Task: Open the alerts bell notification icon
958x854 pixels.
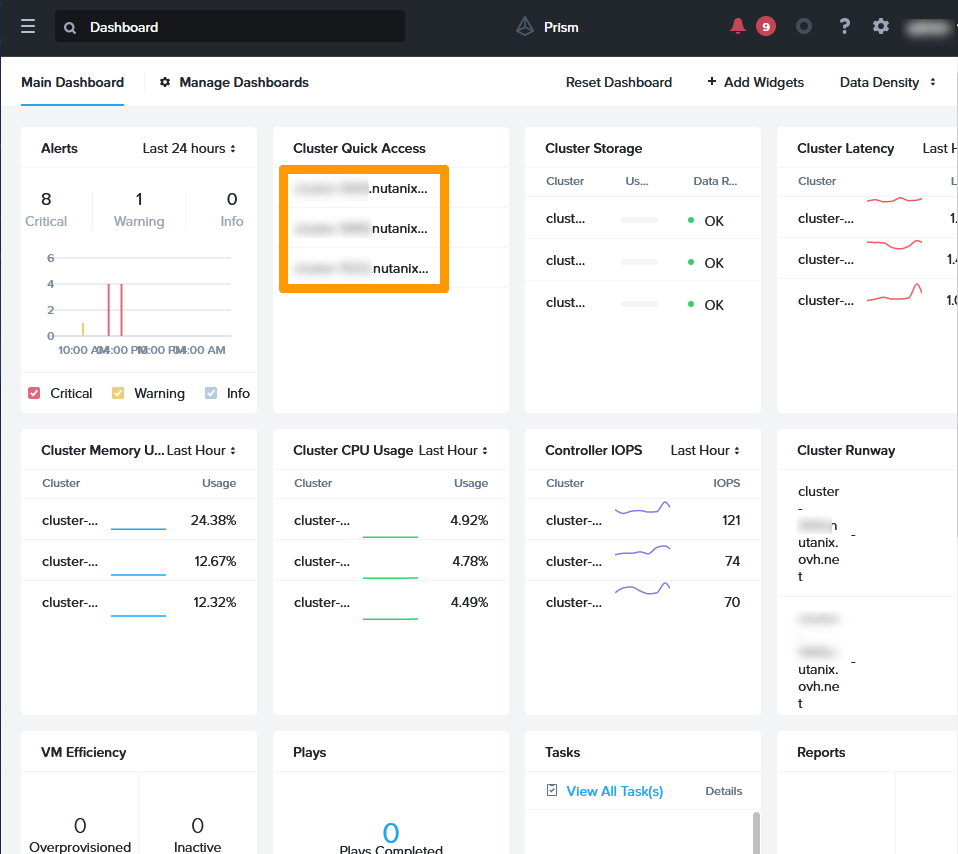Action: (740, 27)
